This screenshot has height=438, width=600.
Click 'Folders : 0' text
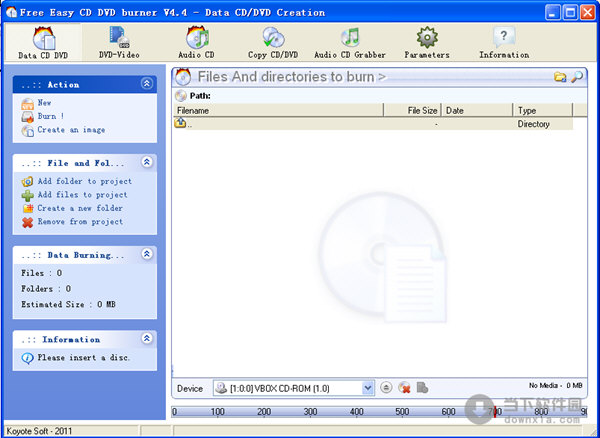pyautogui.click(x=46, y=289)
